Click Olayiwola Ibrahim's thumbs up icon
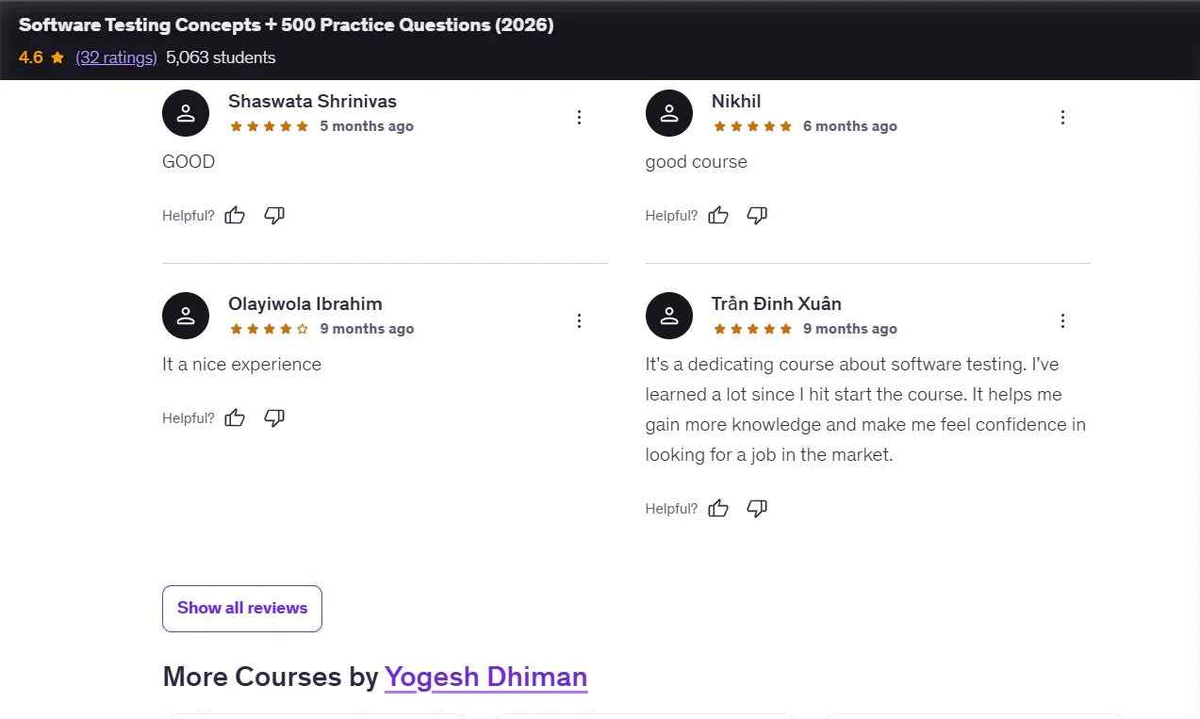Image resolution: width=1200 pixels, height=719 pixels. tap(234, 418)
